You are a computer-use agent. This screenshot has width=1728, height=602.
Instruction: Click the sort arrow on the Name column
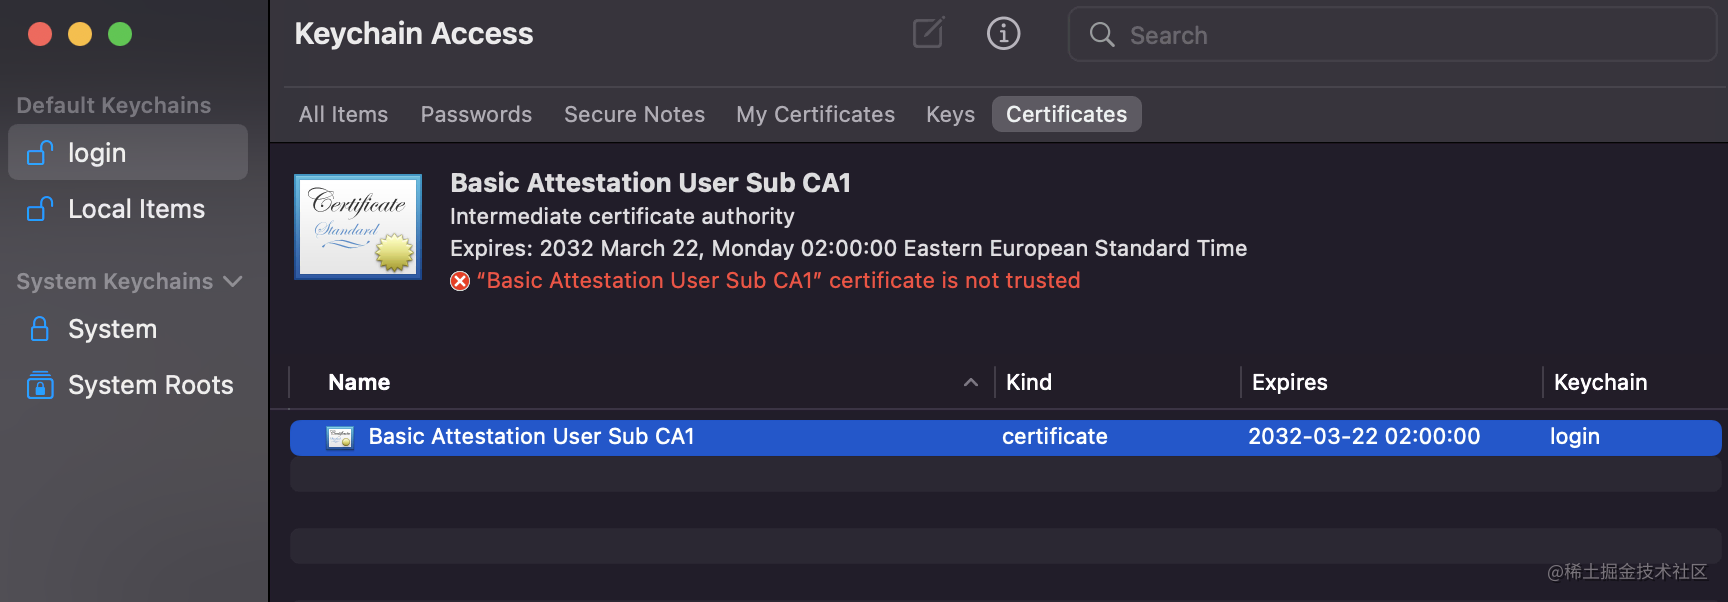[x=969, y=382]
